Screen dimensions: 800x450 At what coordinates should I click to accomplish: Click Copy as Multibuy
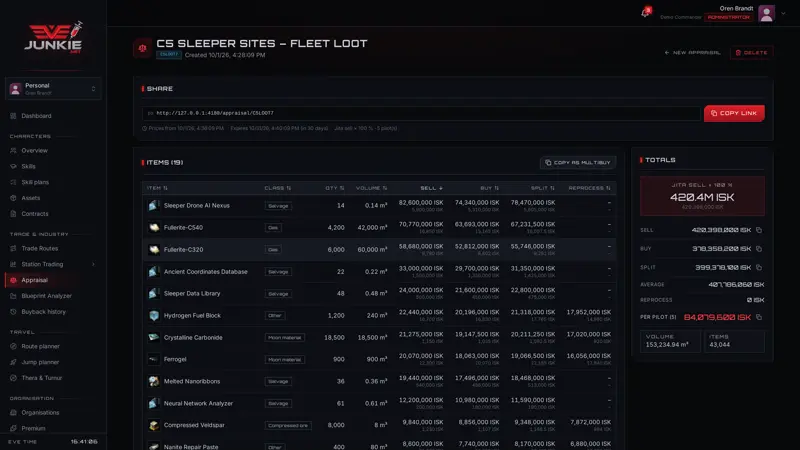[x=578, y=163]
